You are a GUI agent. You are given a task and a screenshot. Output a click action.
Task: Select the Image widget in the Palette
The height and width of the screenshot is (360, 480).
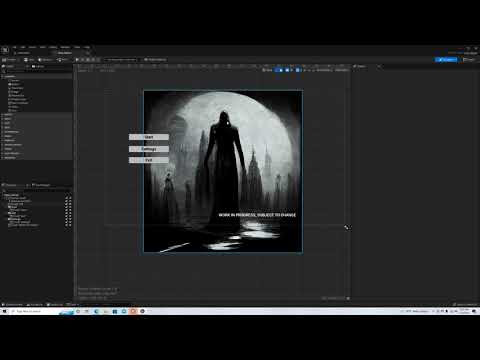click(14, 92)
